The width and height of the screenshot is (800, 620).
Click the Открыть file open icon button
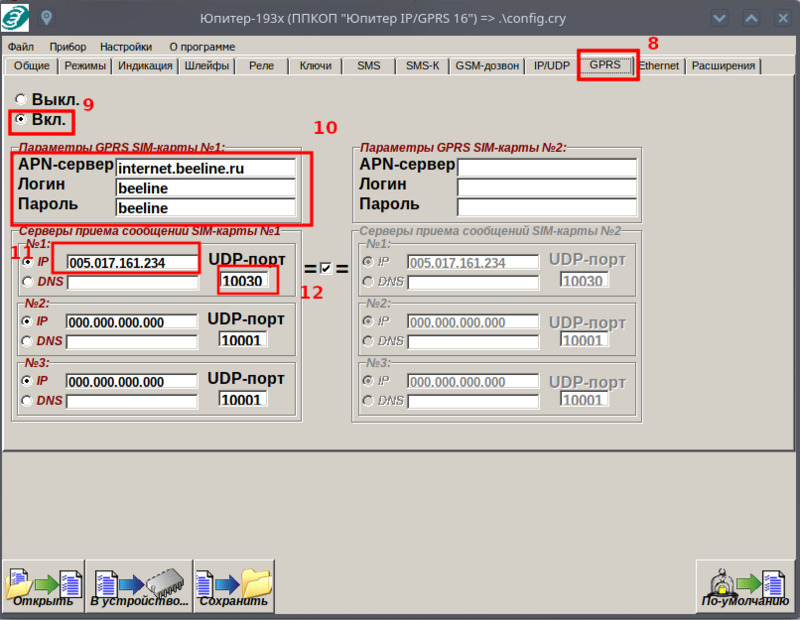tap(43, 585)
